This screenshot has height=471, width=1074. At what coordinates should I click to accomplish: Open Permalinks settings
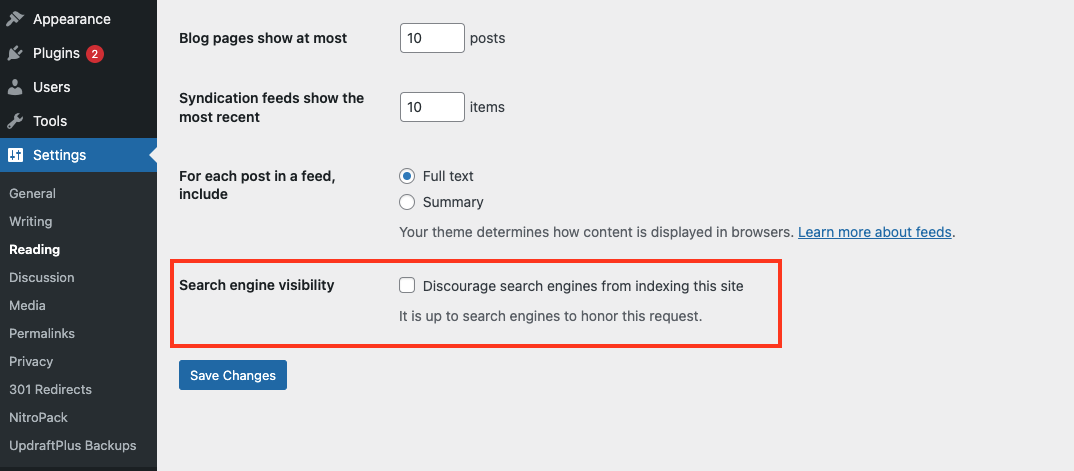point(42,333)
